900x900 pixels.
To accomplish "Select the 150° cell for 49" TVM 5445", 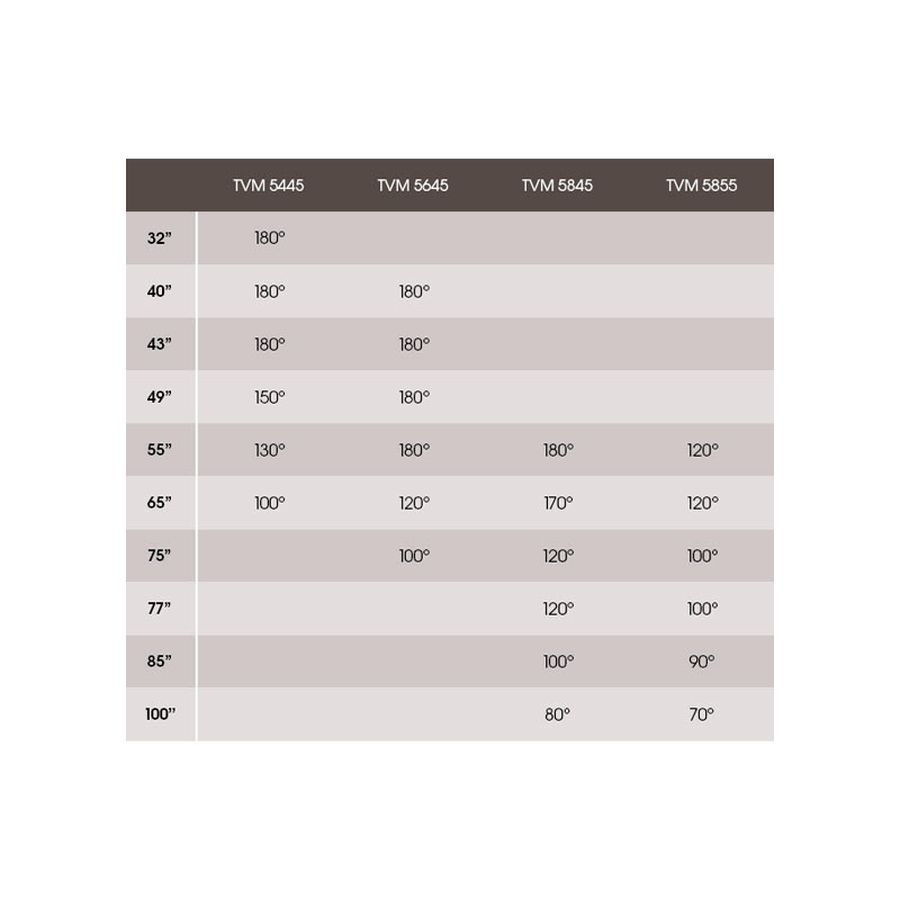I will click(270, 397).
